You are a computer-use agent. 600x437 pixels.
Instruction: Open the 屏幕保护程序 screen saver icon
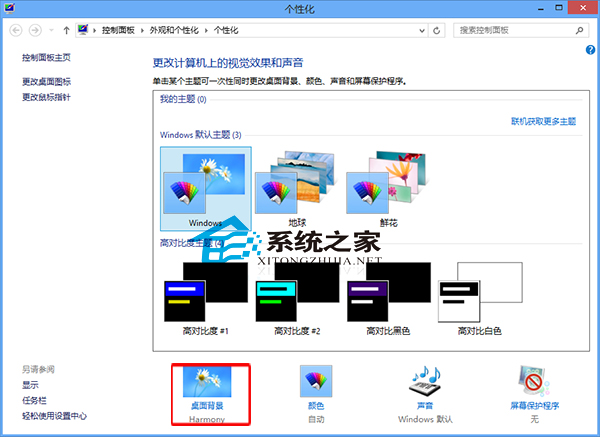click(535, 383)
